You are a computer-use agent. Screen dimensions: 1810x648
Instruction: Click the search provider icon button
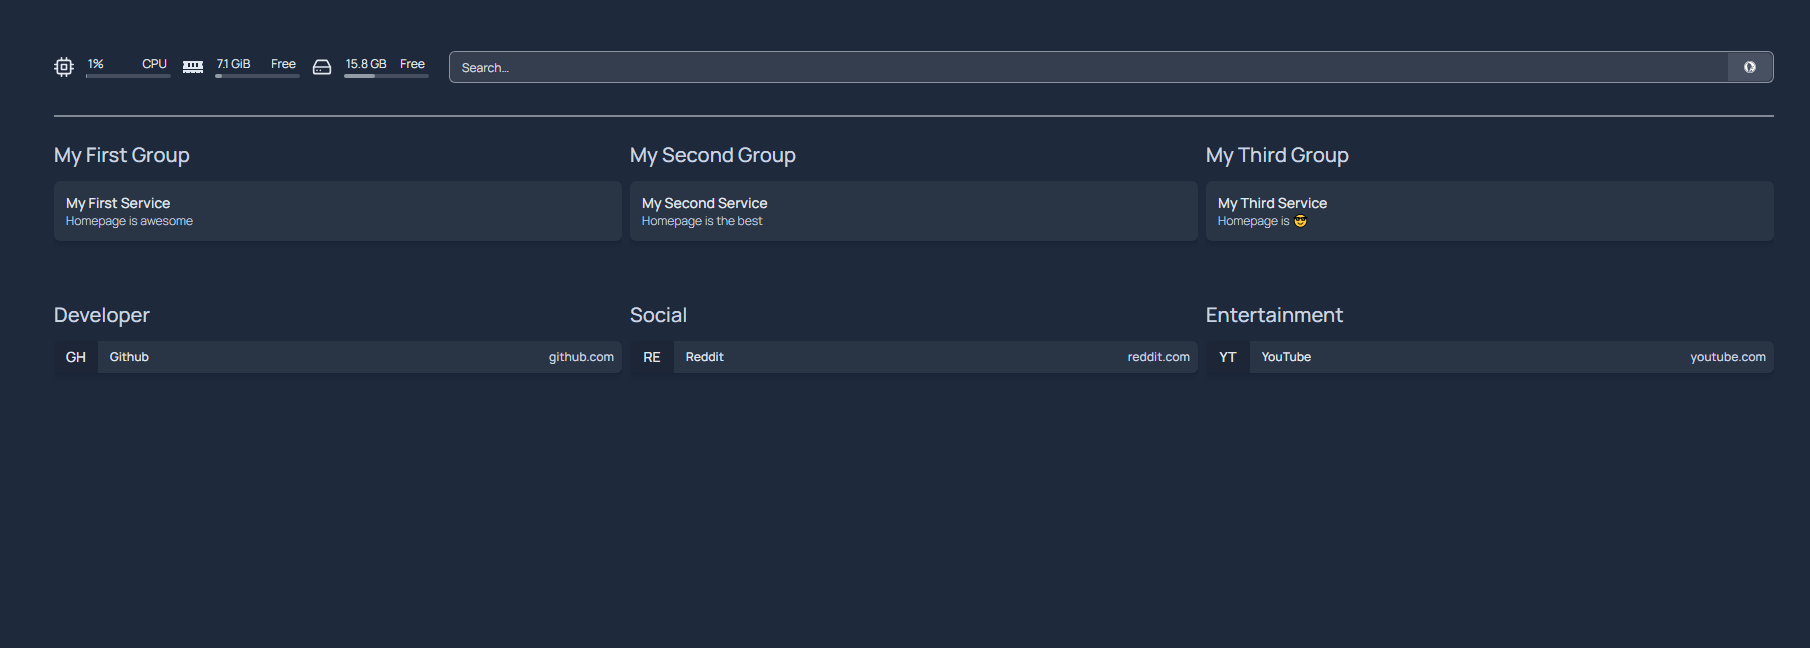[x=1750, y=67]
